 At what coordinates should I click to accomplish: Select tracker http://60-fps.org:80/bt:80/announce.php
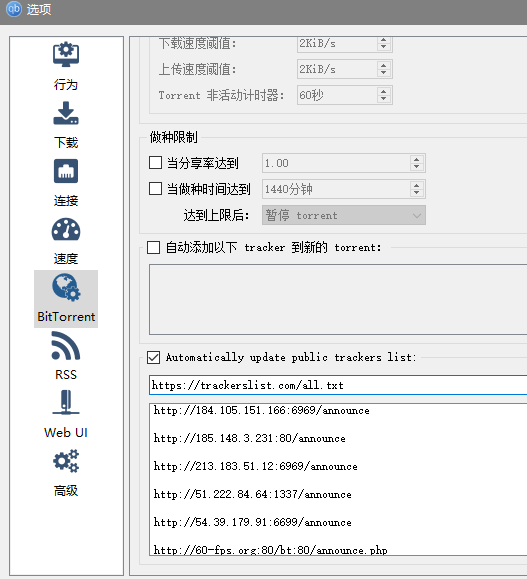270,550
